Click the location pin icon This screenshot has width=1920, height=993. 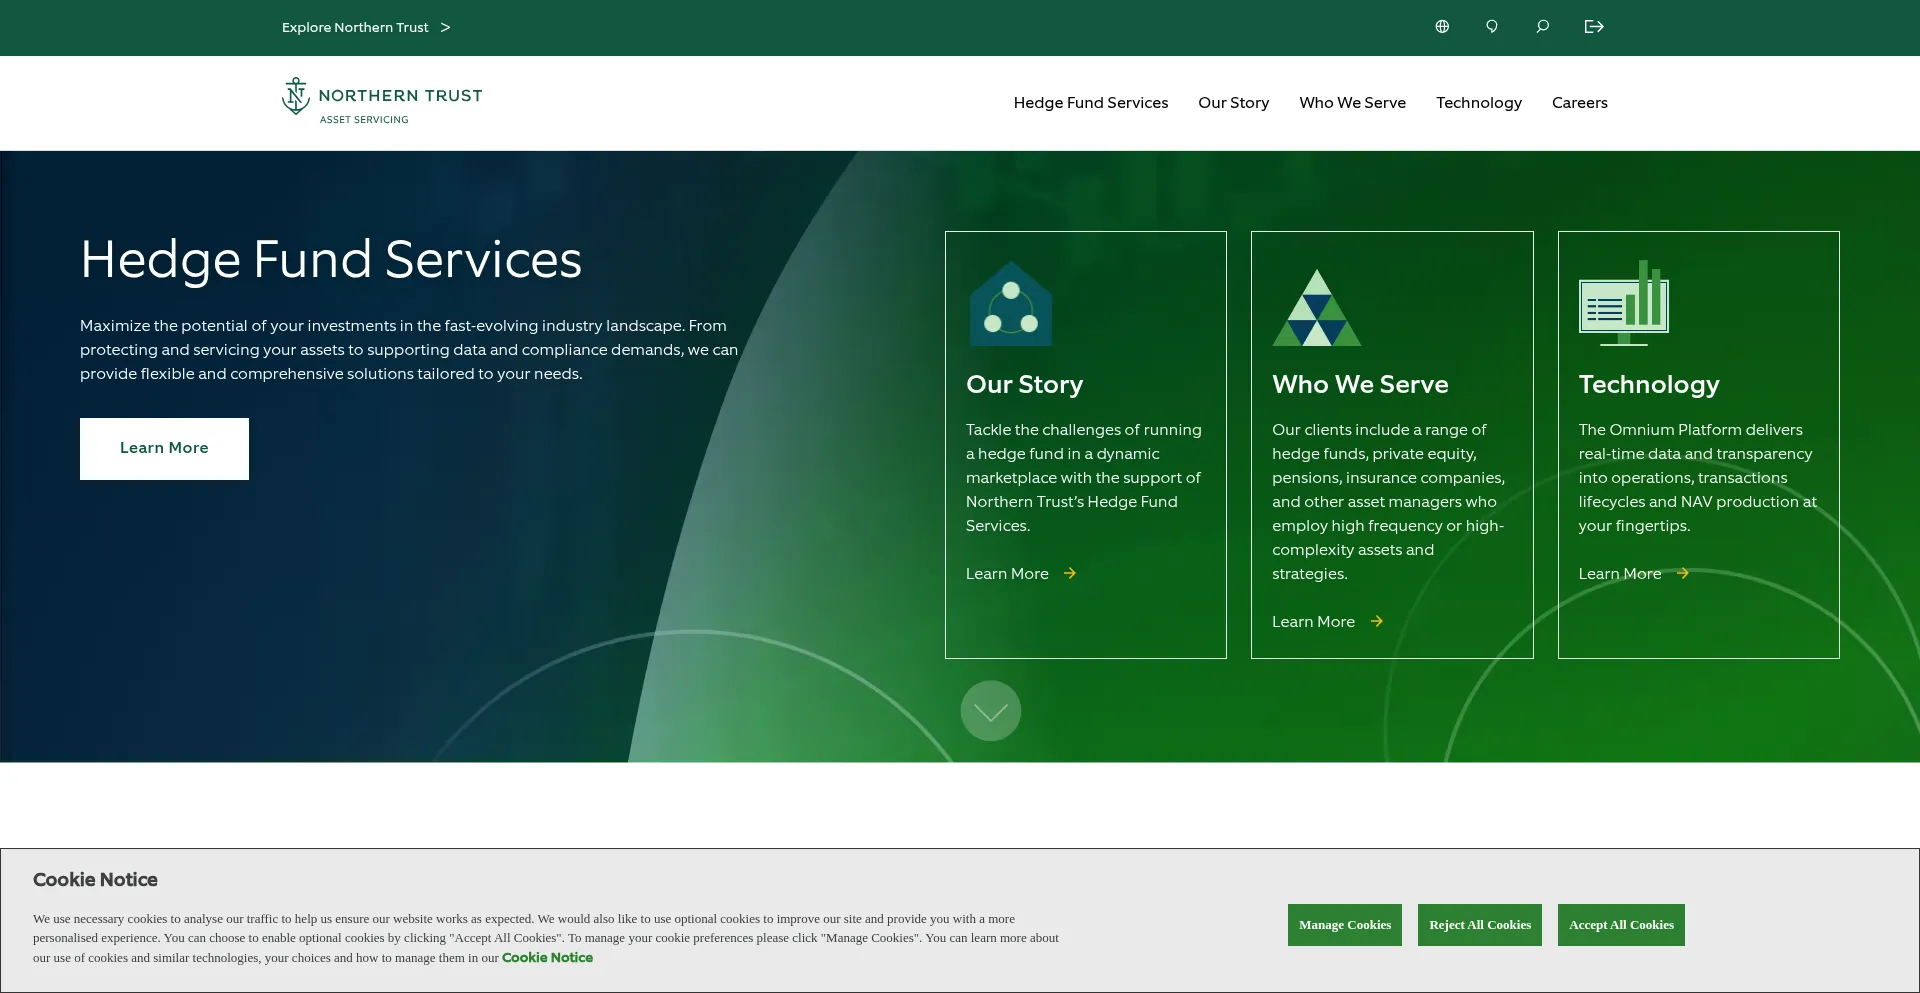click(x=1492, y=27)
